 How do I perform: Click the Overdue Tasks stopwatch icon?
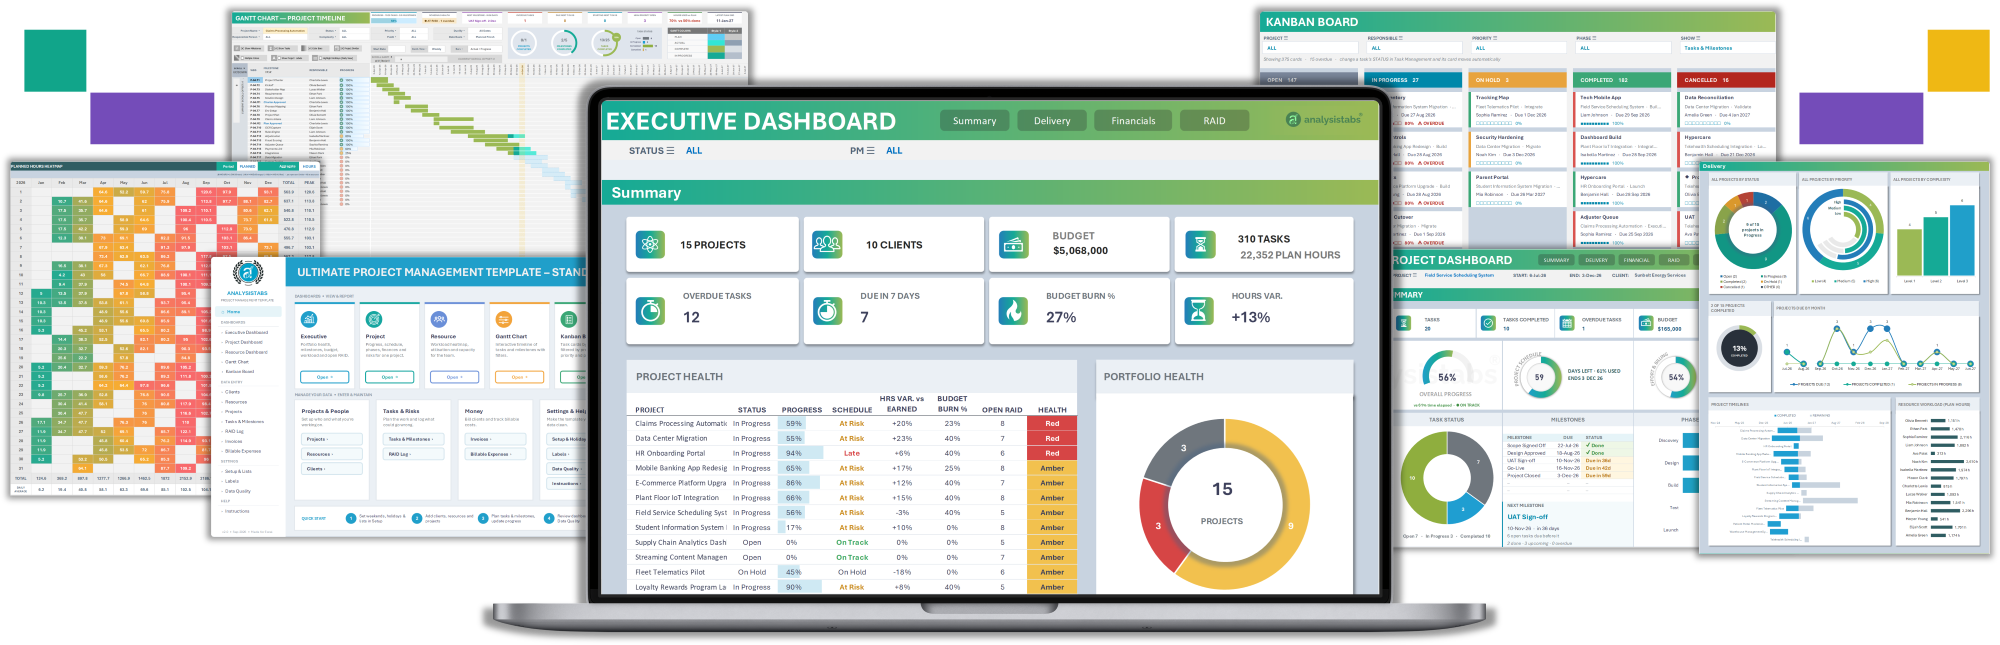click(651, 311)
